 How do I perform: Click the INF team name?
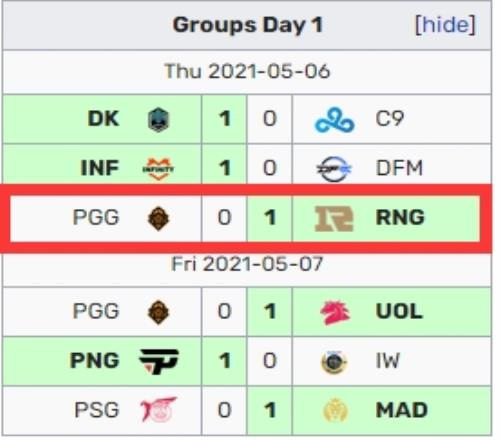[100, 168]
